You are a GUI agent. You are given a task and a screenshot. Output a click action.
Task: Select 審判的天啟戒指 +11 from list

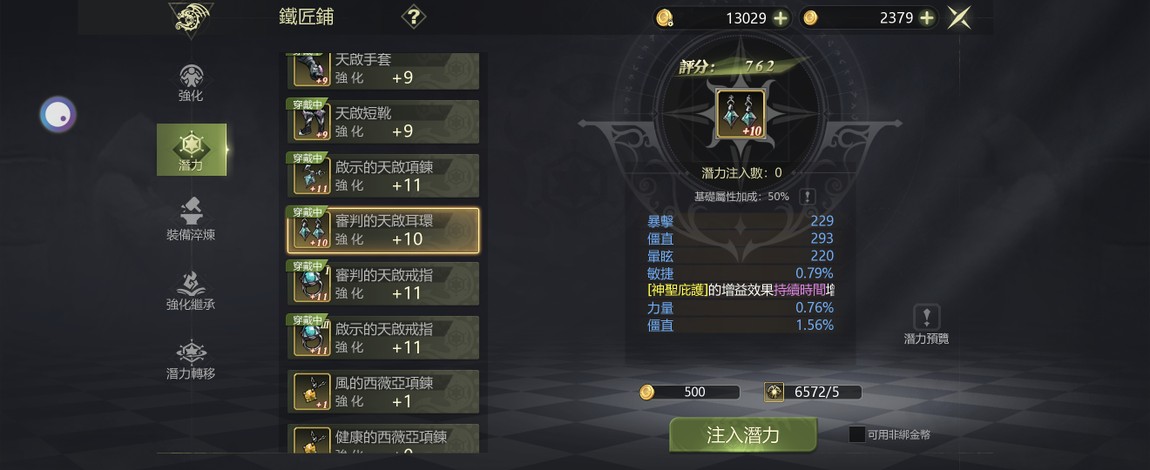[383, 284]
